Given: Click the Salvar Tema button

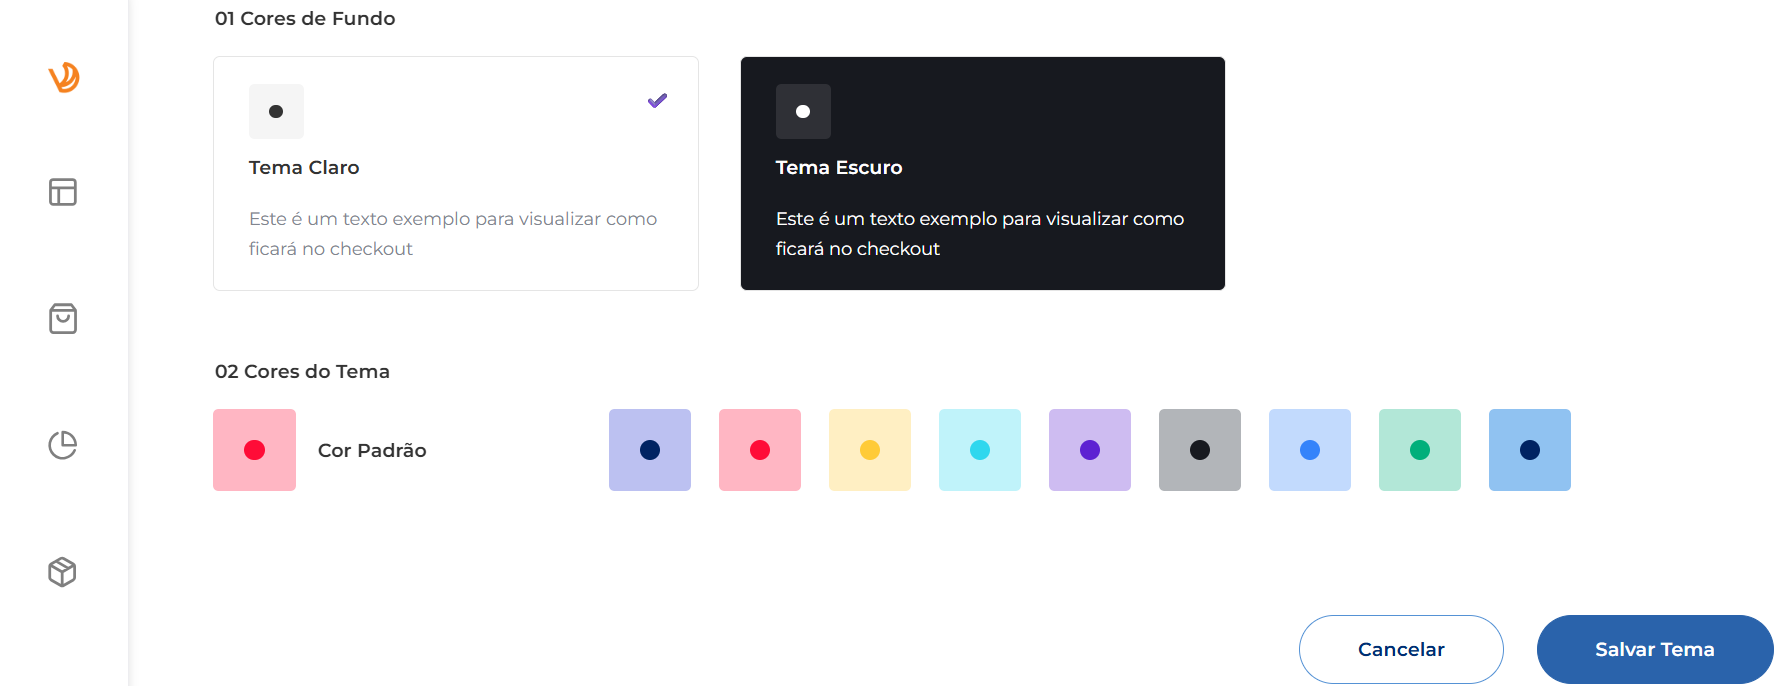Looking at the screenshot, I should (x=1654, y=649).
